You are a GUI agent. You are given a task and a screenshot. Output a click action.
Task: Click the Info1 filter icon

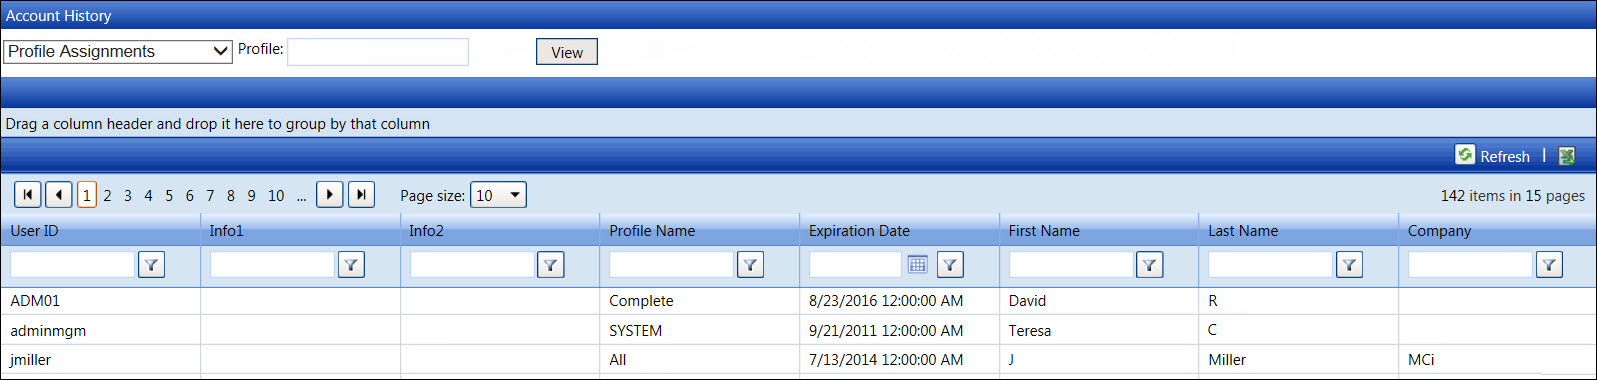point(351,265)
